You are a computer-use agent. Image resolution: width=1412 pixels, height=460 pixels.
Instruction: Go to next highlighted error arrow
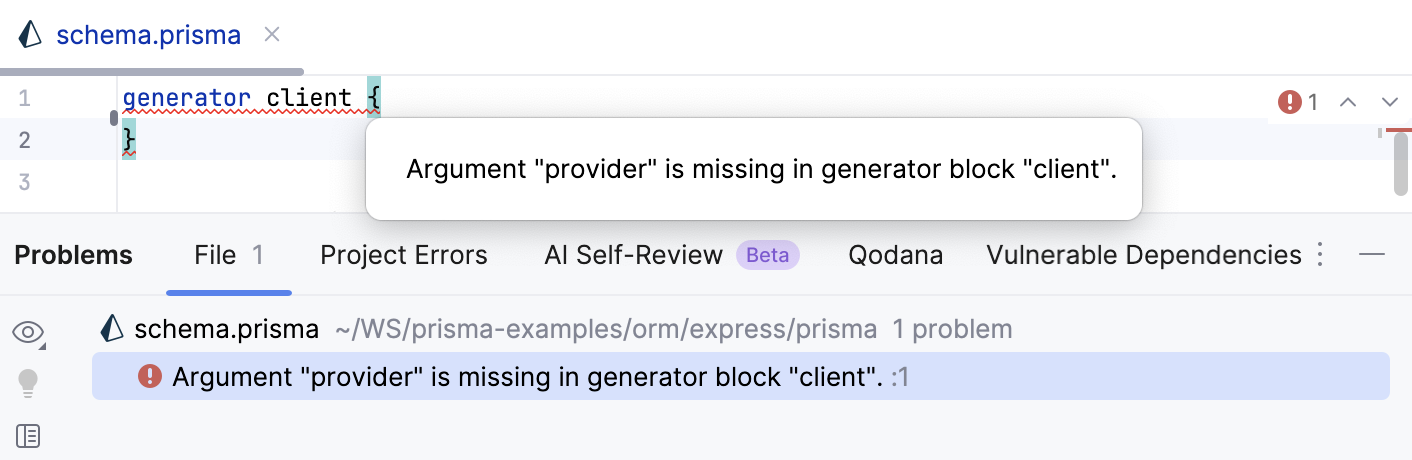[1389, 102]
